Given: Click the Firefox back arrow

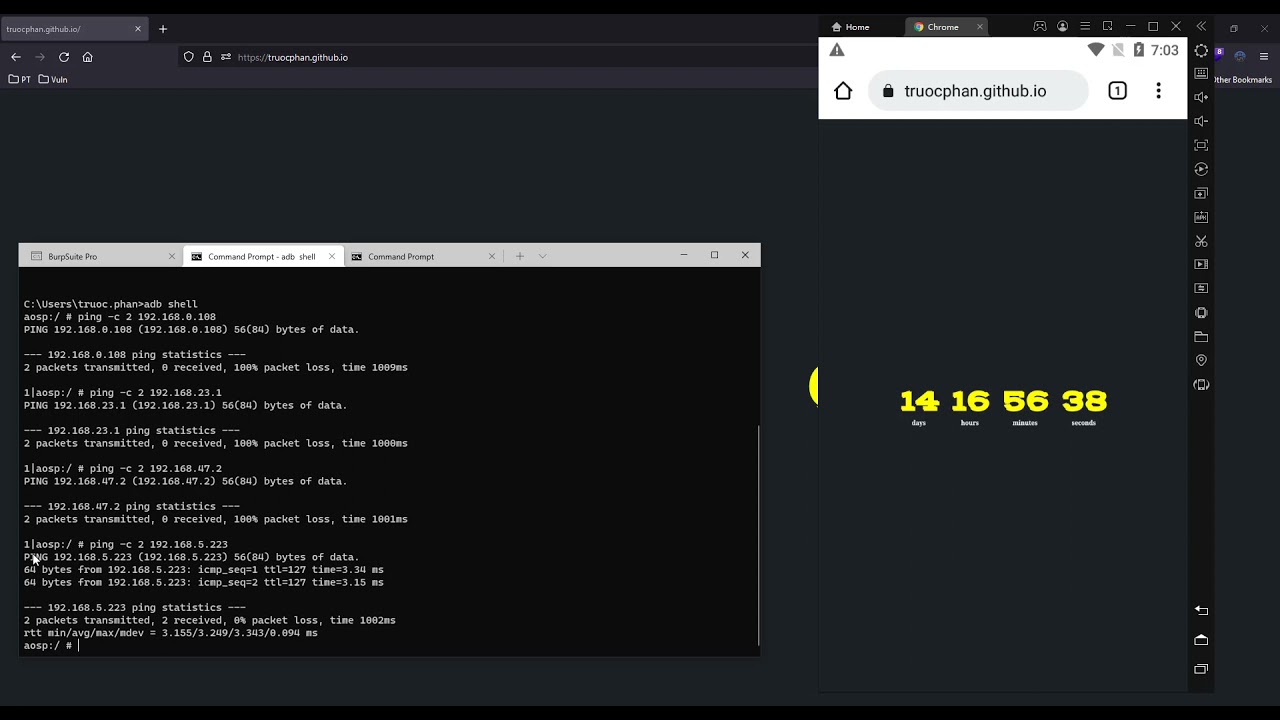Looking at the screenshot, I should pos(15,57).
